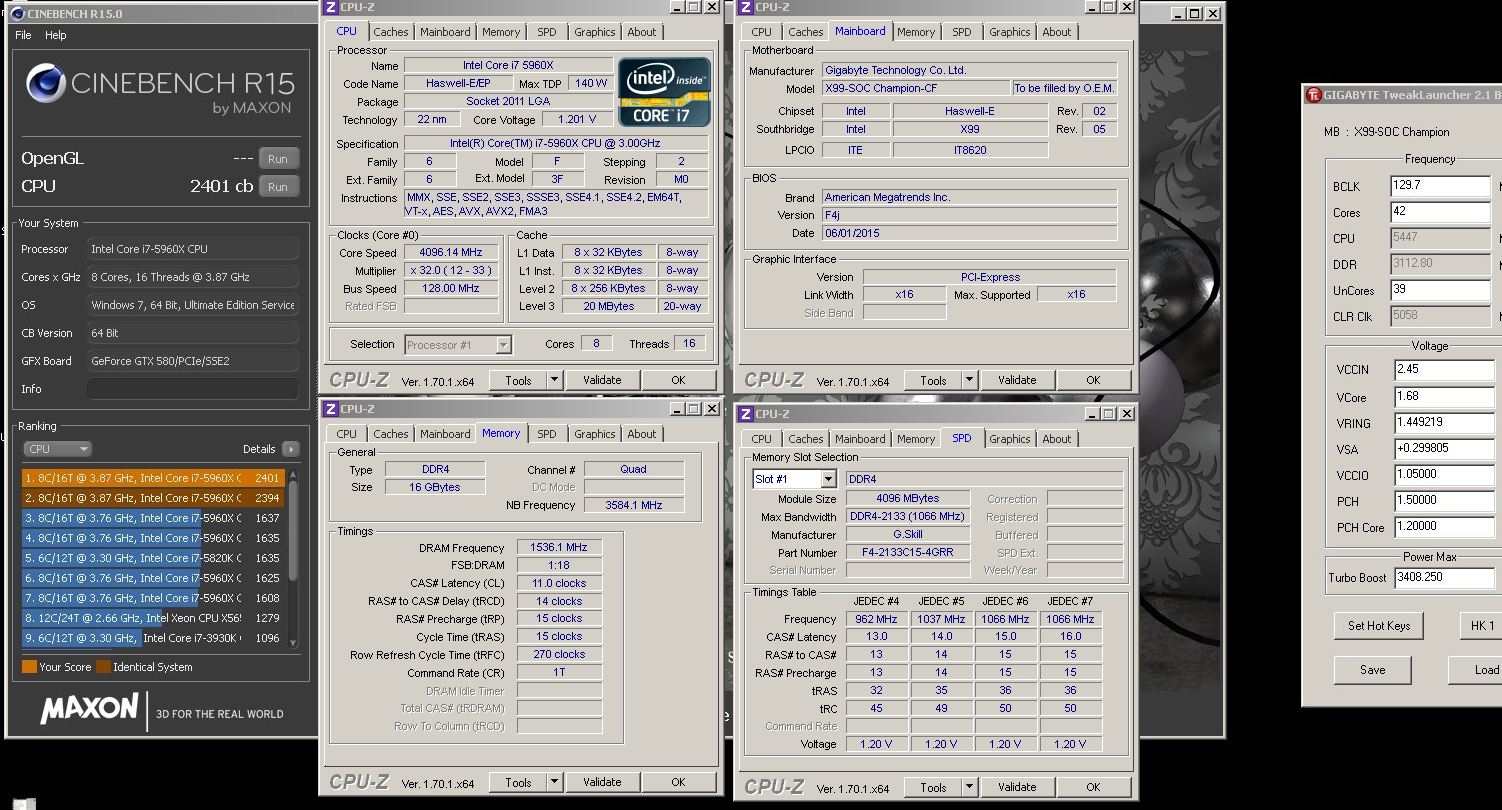Click OK in Mainboard window
The height and width of the screenshot is (810, 1502).
click(x=1093, y=380)
